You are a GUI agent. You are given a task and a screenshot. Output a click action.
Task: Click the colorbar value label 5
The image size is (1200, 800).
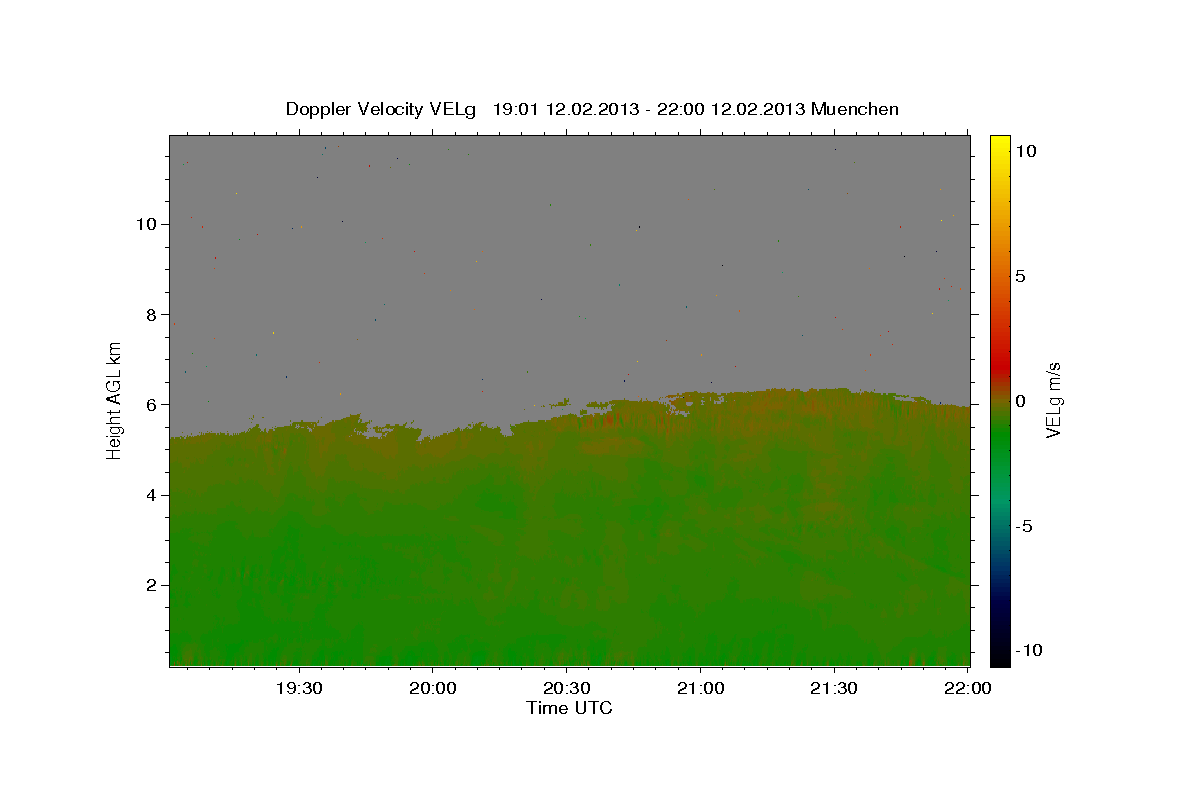pos(1021,276)
